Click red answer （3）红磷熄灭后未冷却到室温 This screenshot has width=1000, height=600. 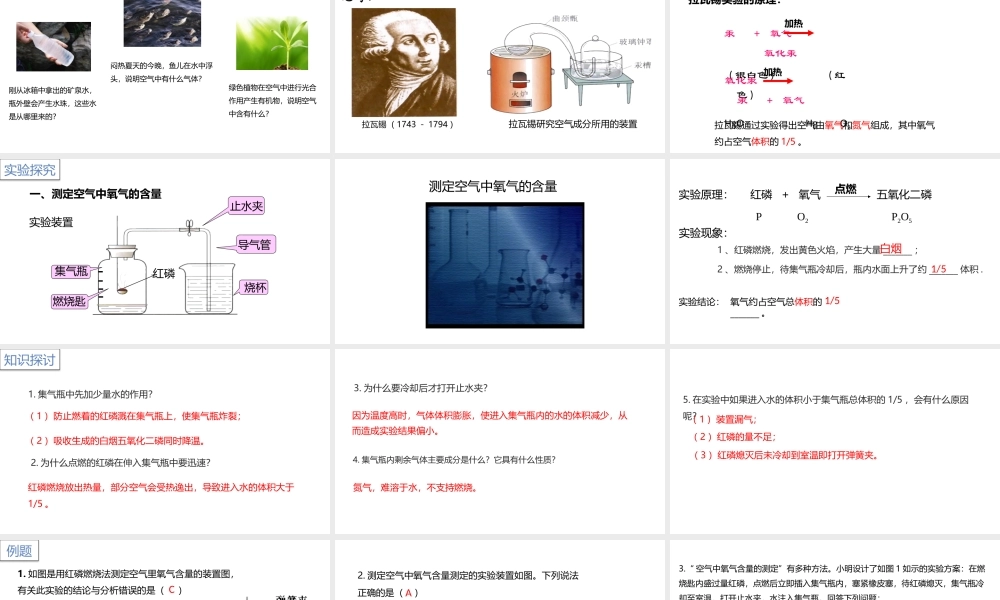pos(786,455)
